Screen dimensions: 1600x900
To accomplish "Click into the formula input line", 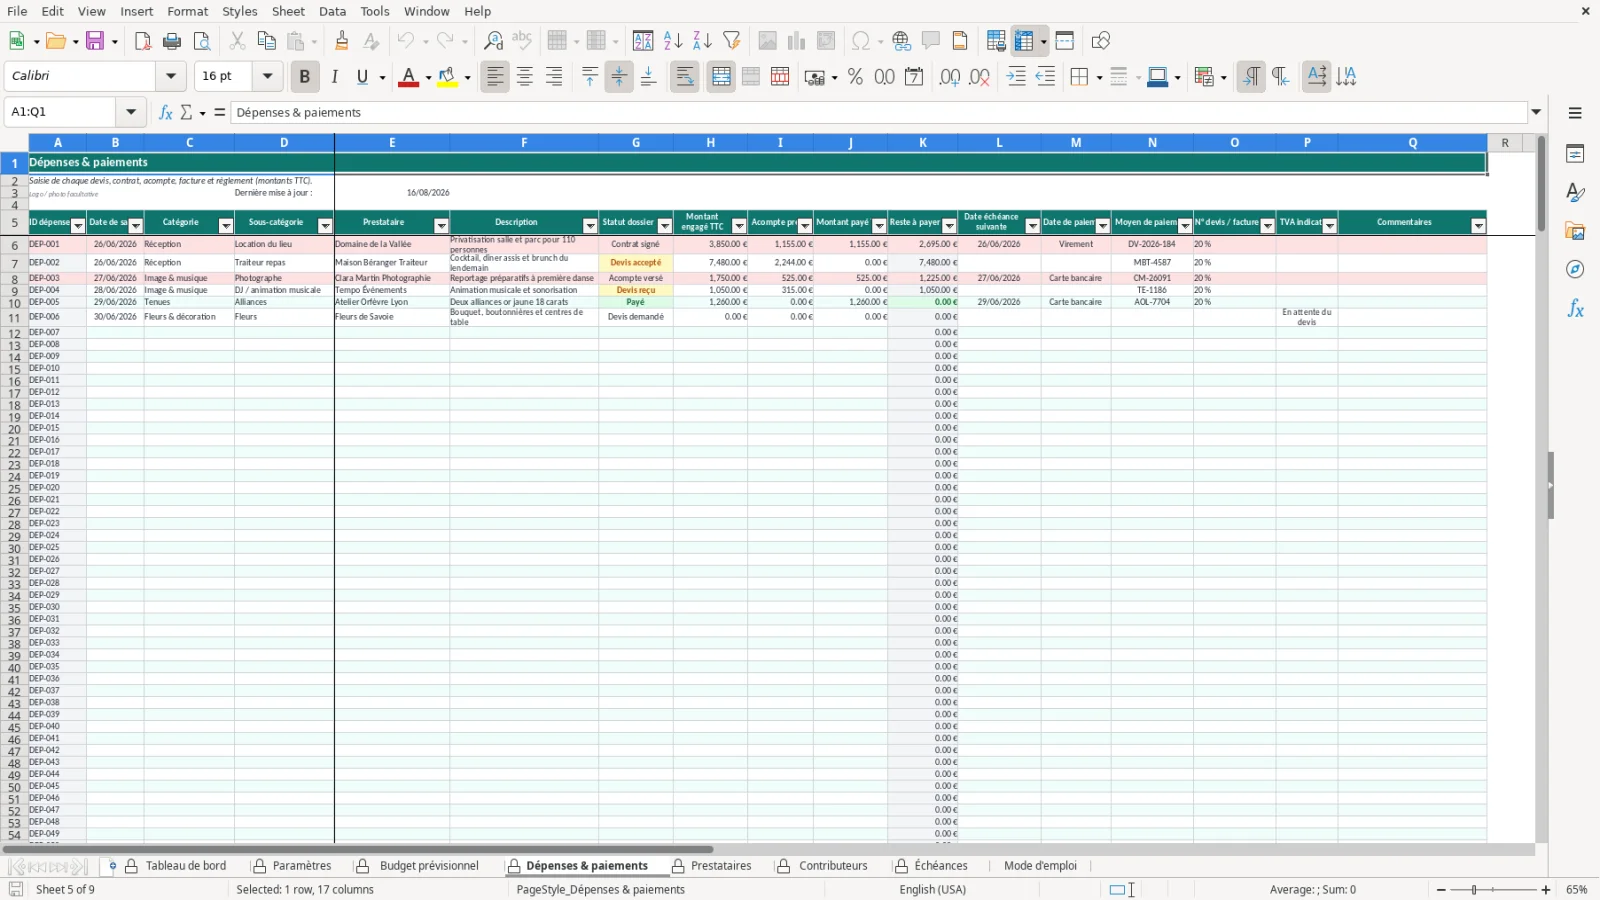I will click(x=879, y=112).
